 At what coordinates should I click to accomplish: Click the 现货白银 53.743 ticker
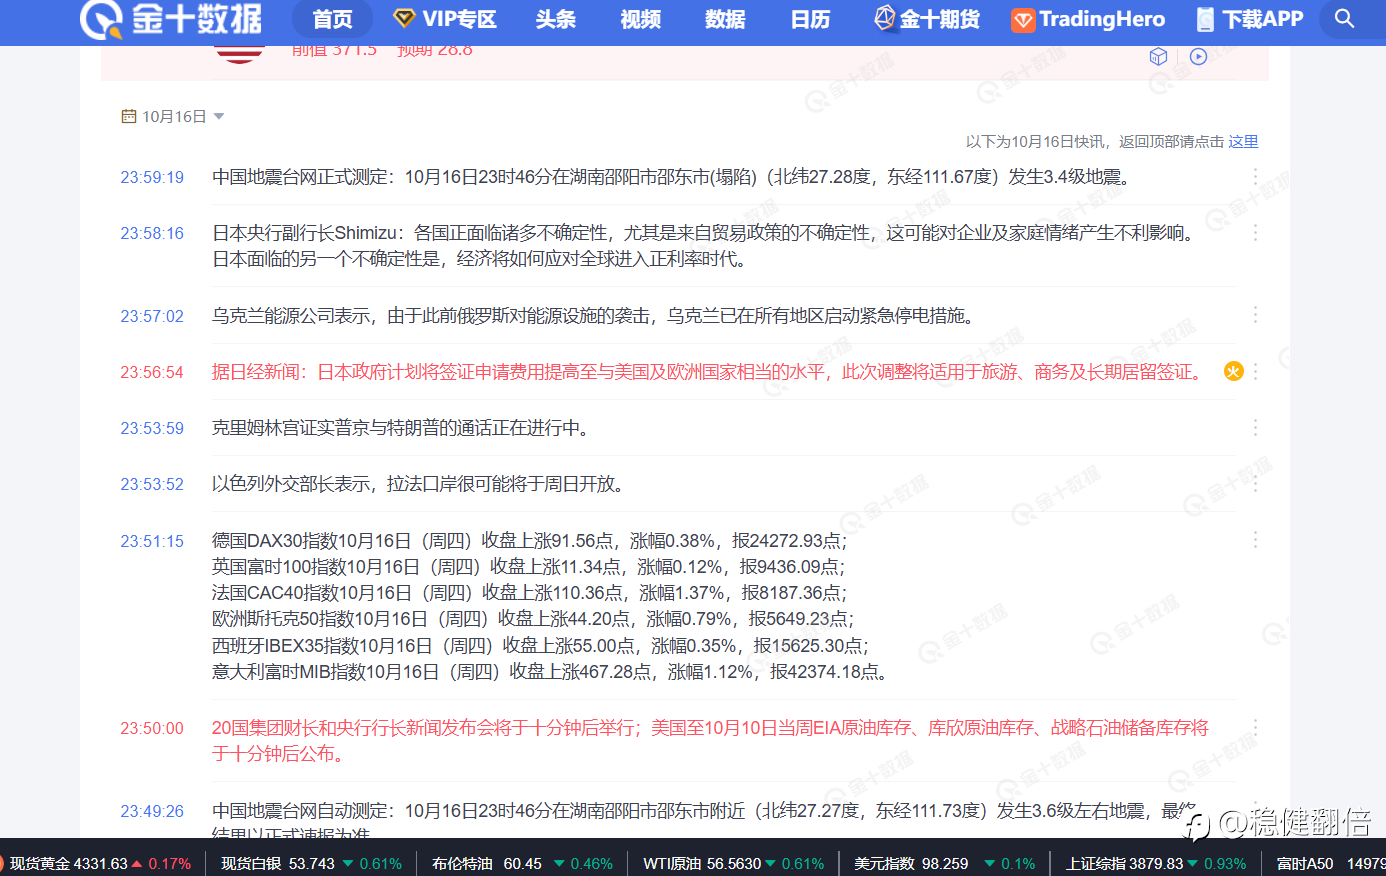click(311, 863)
